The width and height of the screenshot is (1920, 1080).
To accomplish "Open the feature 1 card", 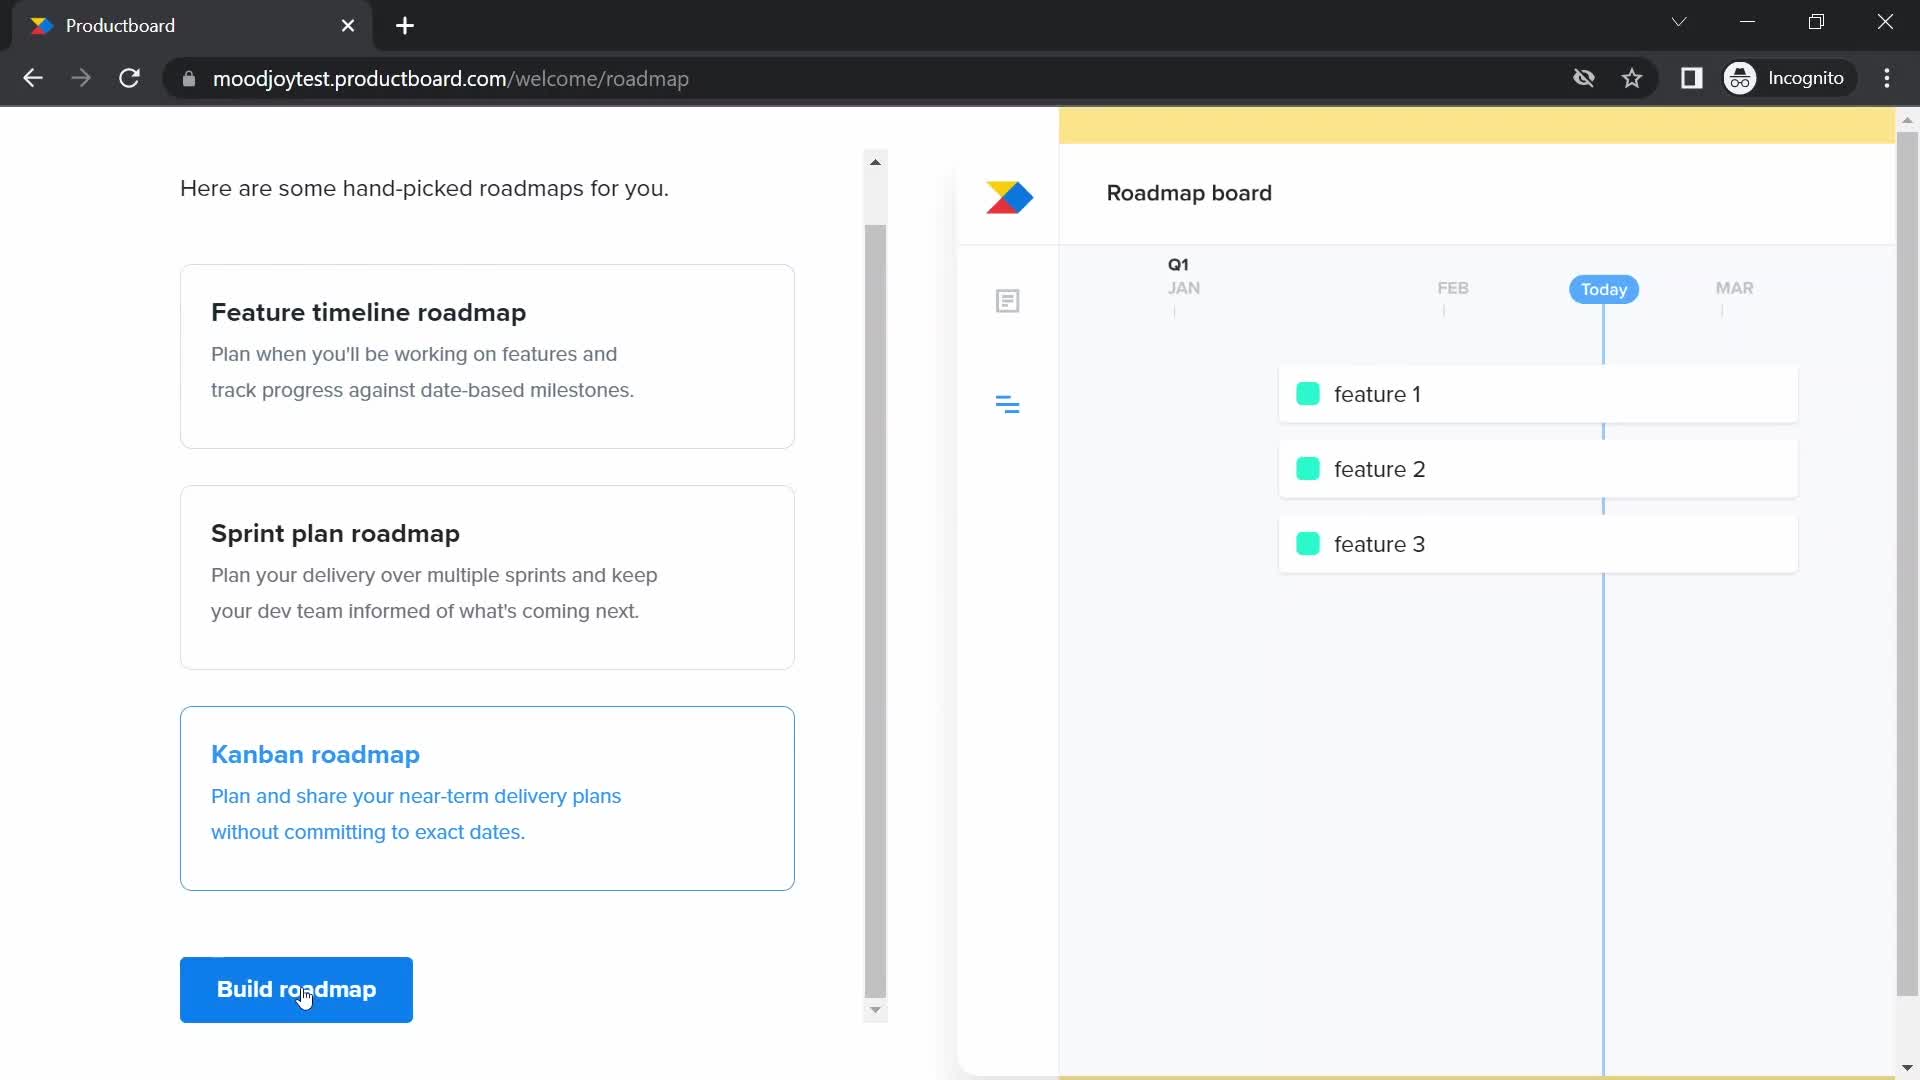I will click(1538, 394).
